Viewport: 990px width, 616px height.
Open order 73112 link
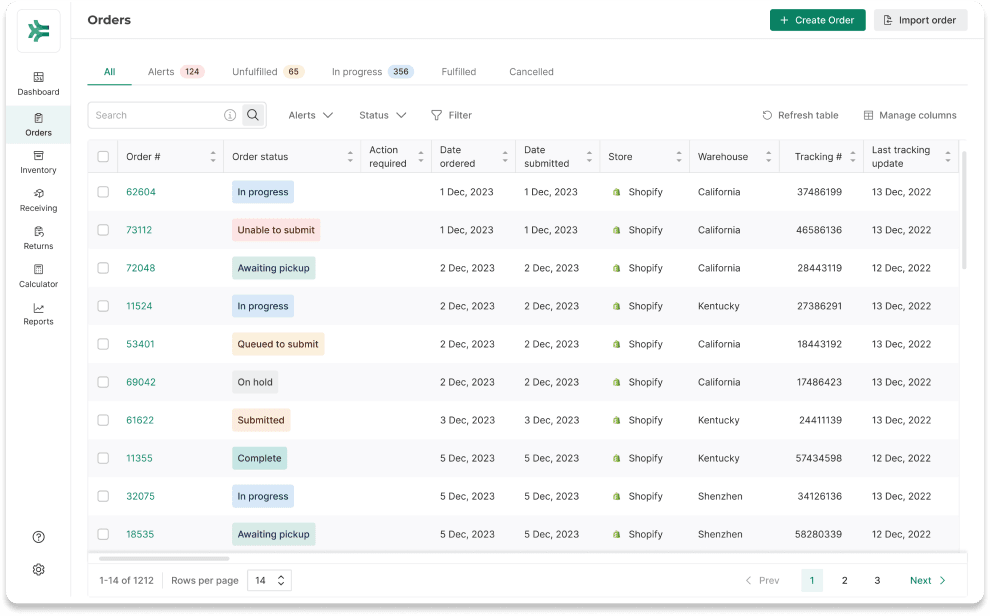pyautogui.click(x=139, y=230)
